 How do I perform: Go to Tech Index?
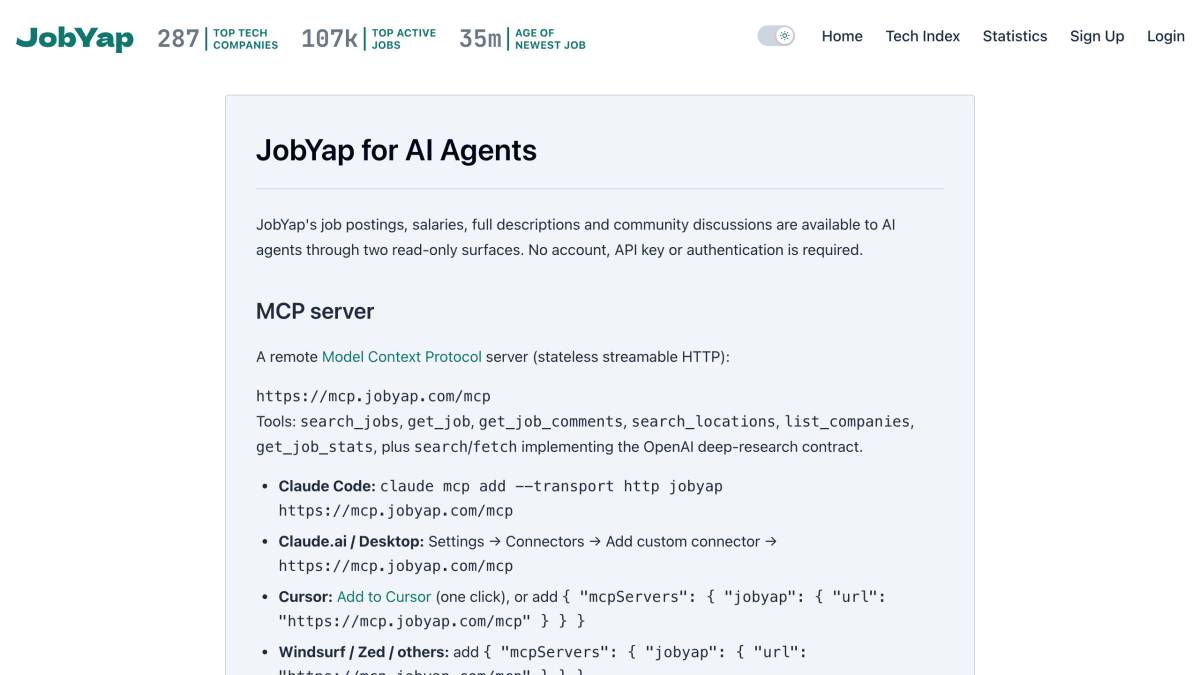[x=922, y=36]
